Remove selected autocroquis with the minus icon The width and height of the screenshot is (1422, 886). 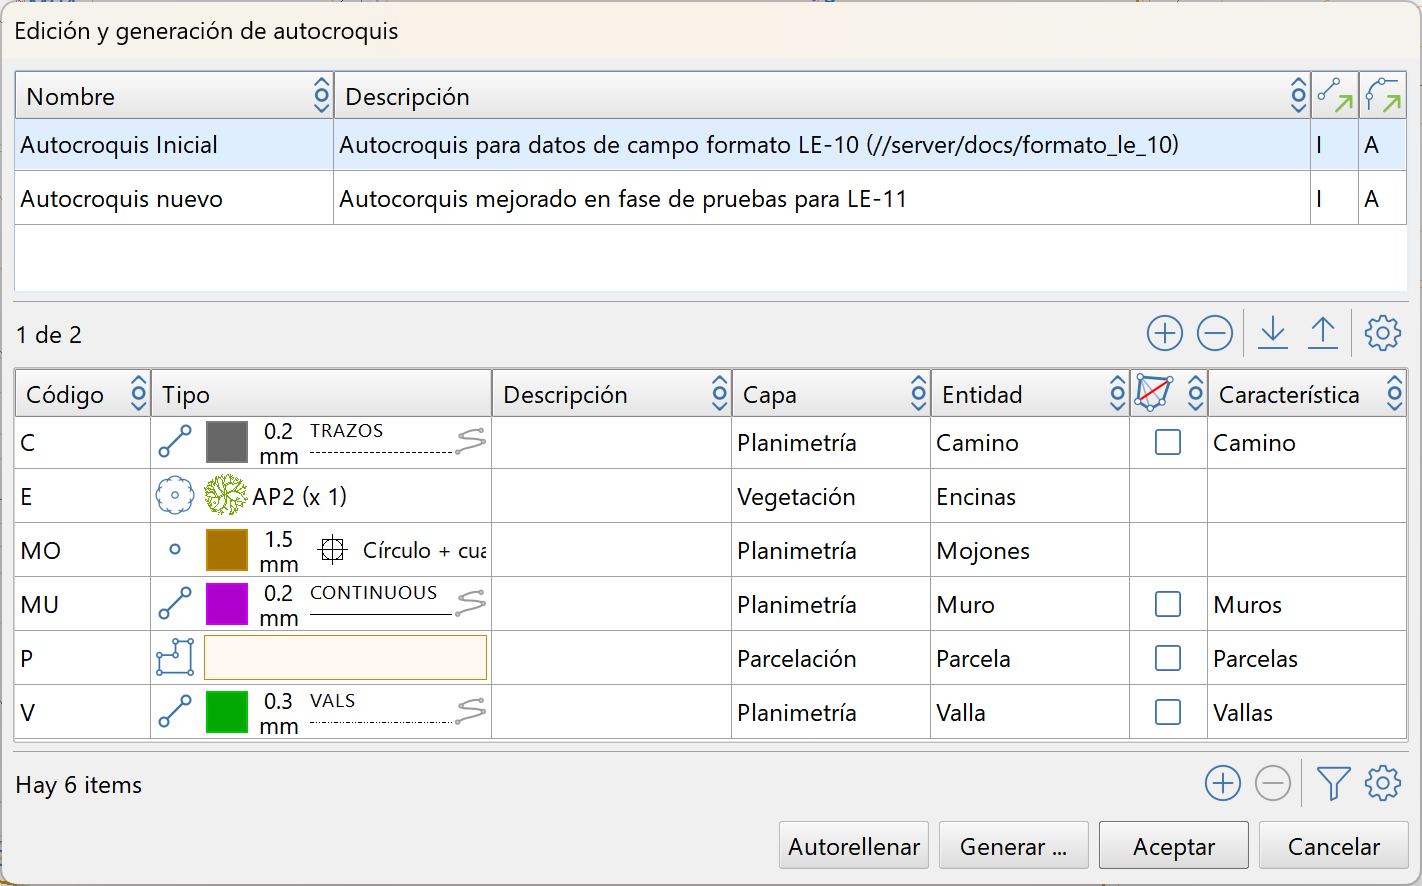click(x=1214, y=333)
